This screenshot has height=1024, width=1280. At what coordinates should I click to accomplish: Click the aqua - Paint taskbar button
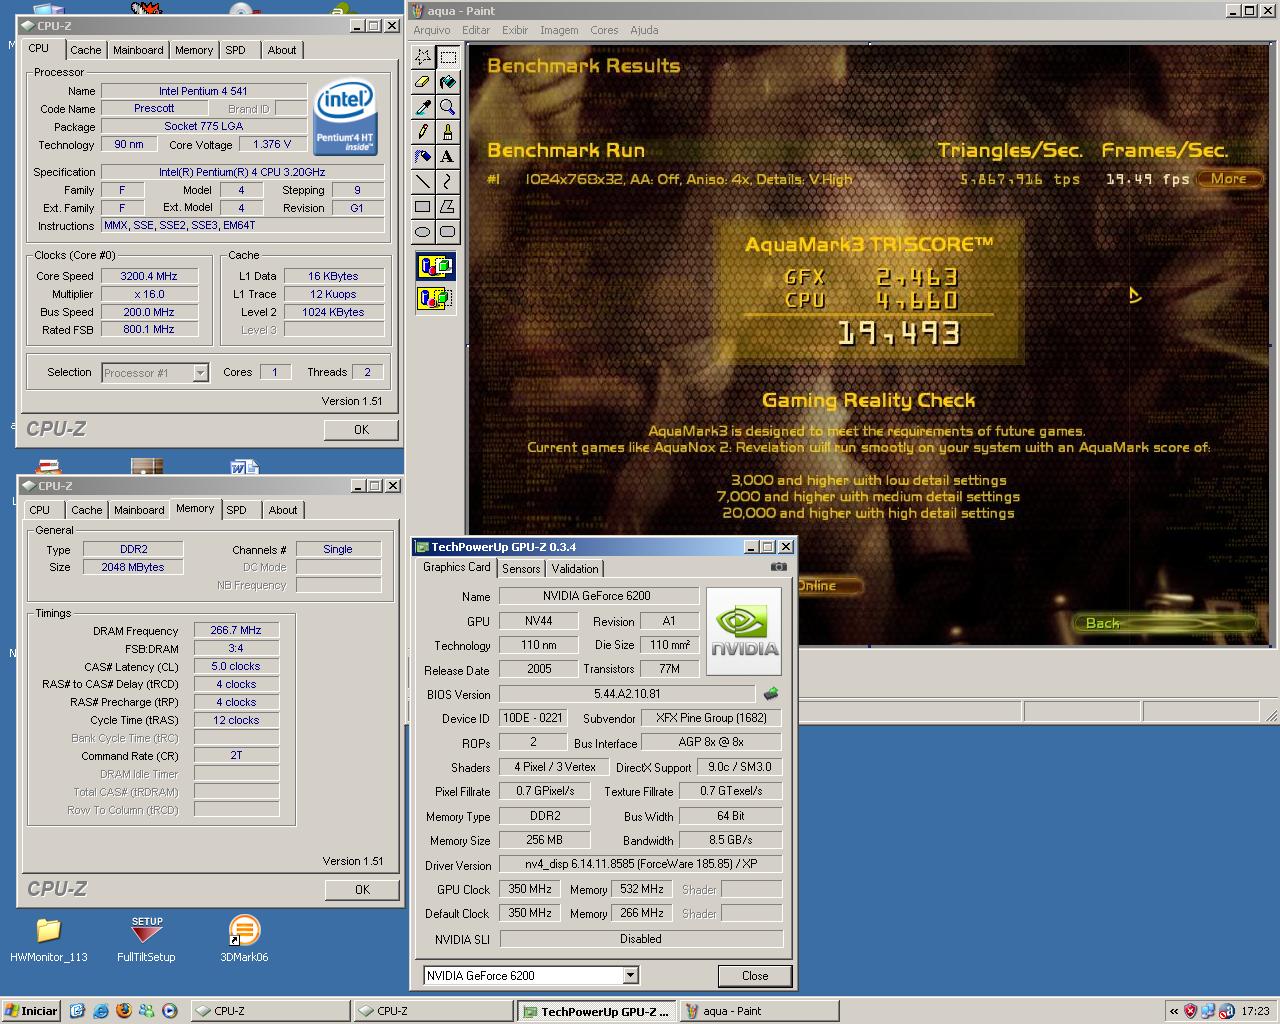pyautogui.click(x=759, y=1011)
